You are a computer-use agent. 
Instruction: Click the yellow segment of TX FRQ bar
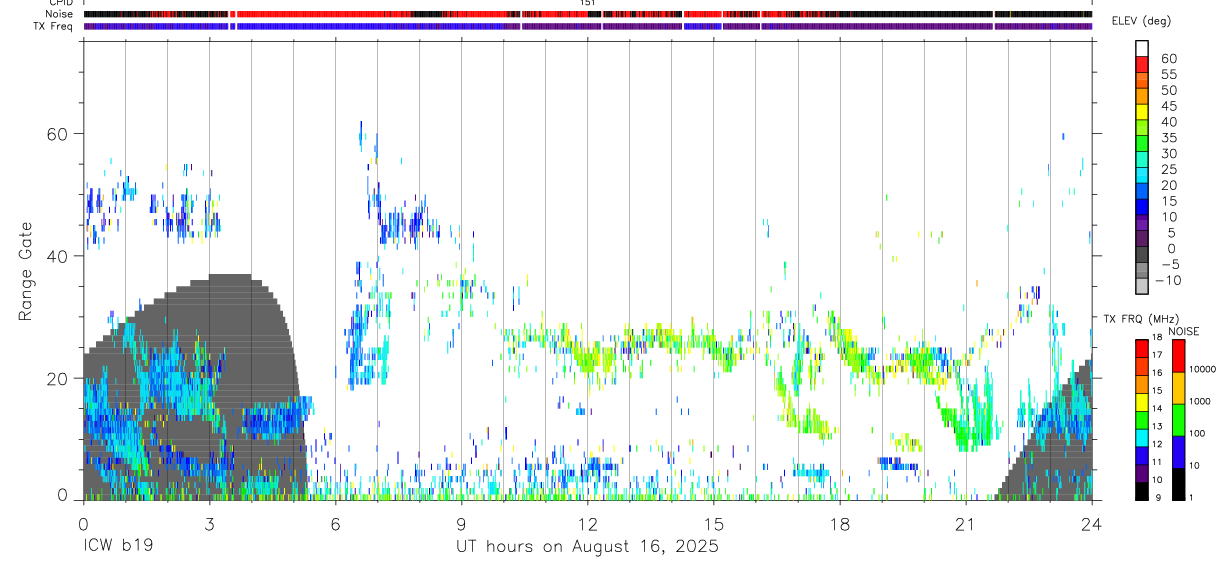click(1141, 402)
